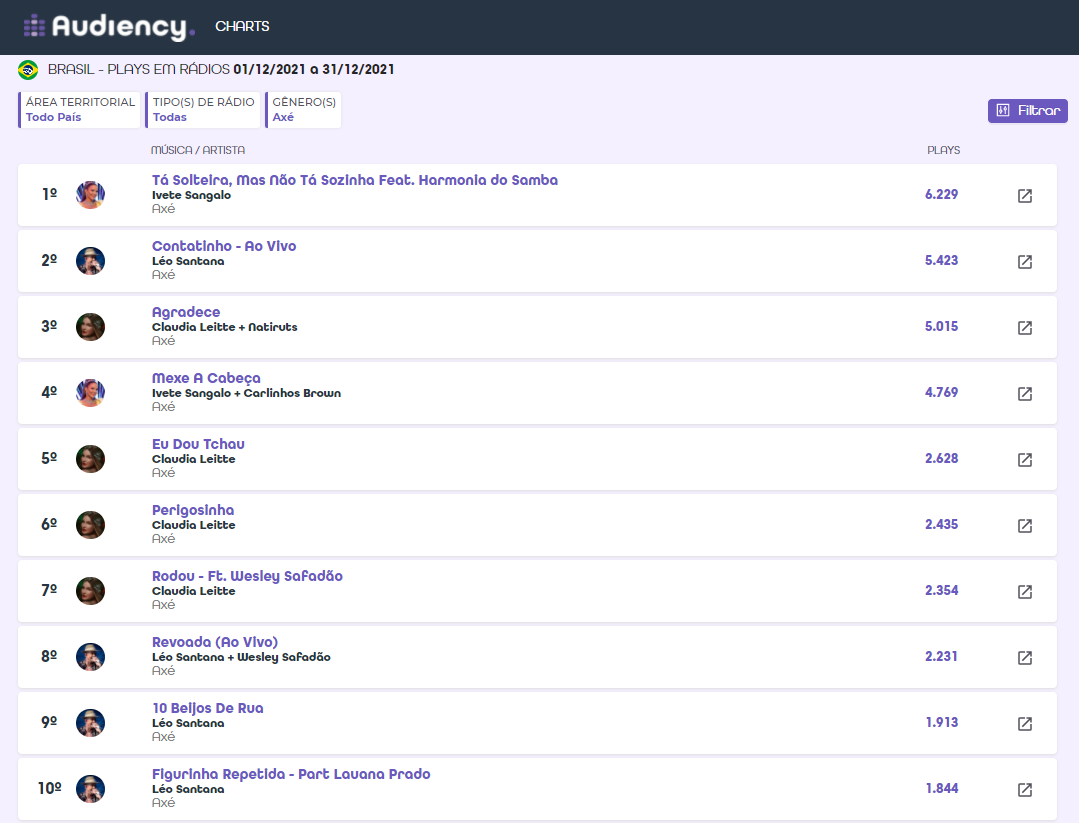Open song Tá Solteira, Mas Não Tá Sozinha
This screenshot has height=823, width=1079.
tap(354, 180)
